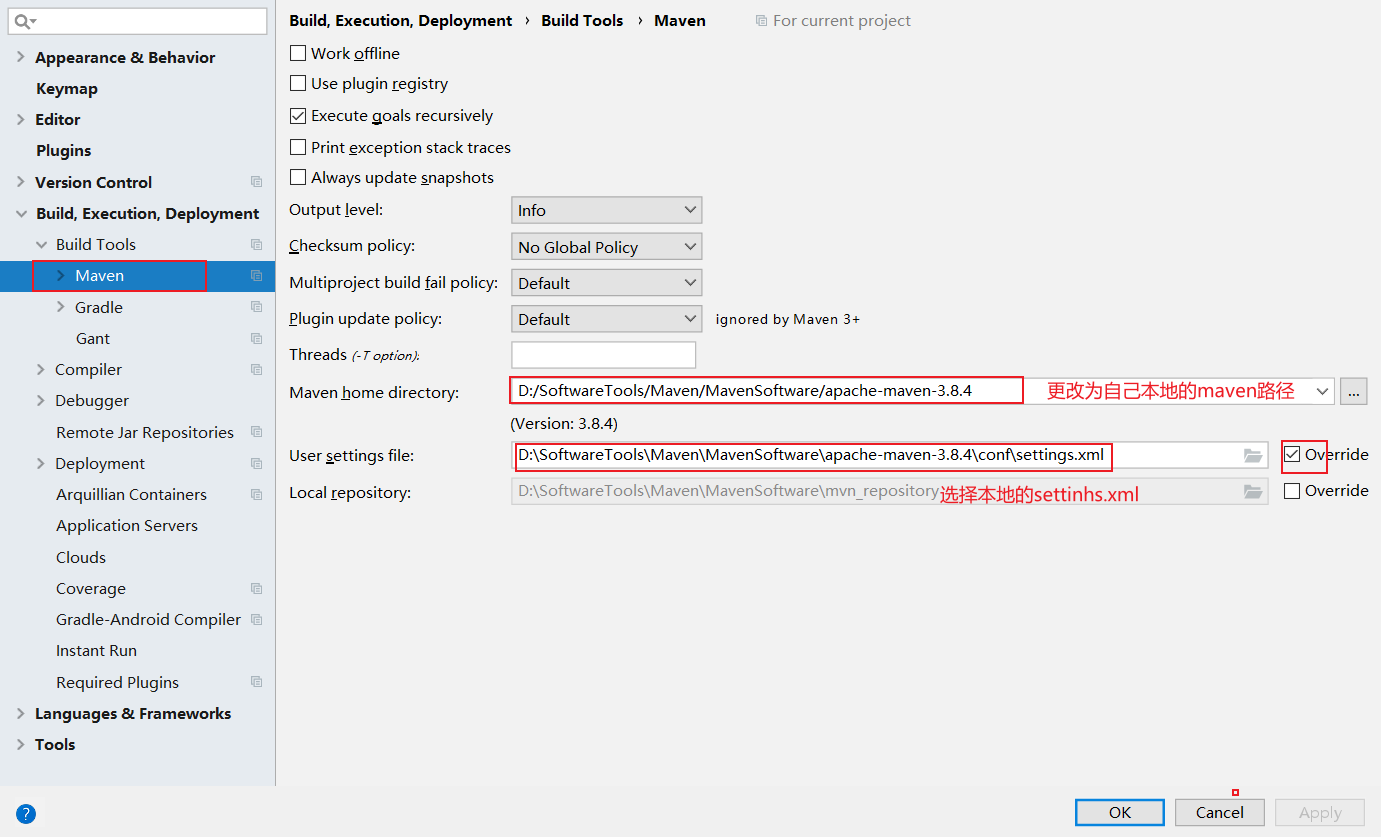Click the search magnifier icon in settings
The width and height of the screenshot is (1381, 837).
[x=25, y=21]
